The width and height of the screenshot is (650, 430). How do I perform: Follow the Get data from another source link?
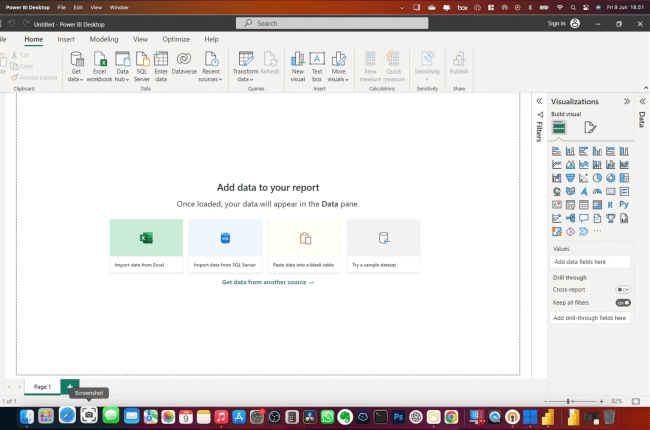[268, 282]
